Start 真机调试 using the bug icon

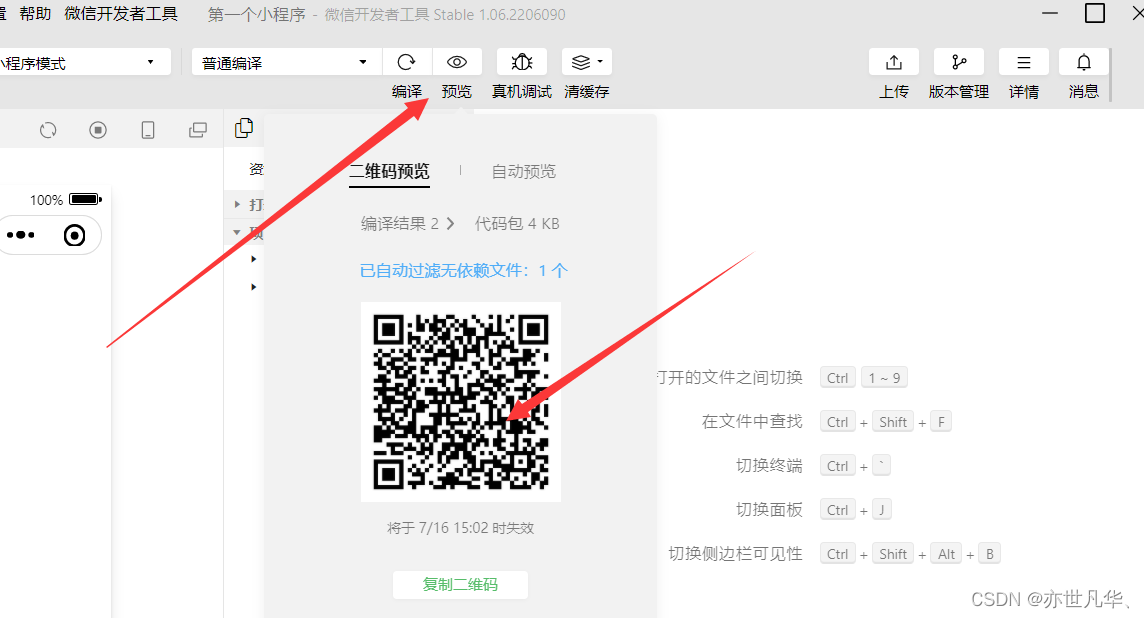point(522,62)
